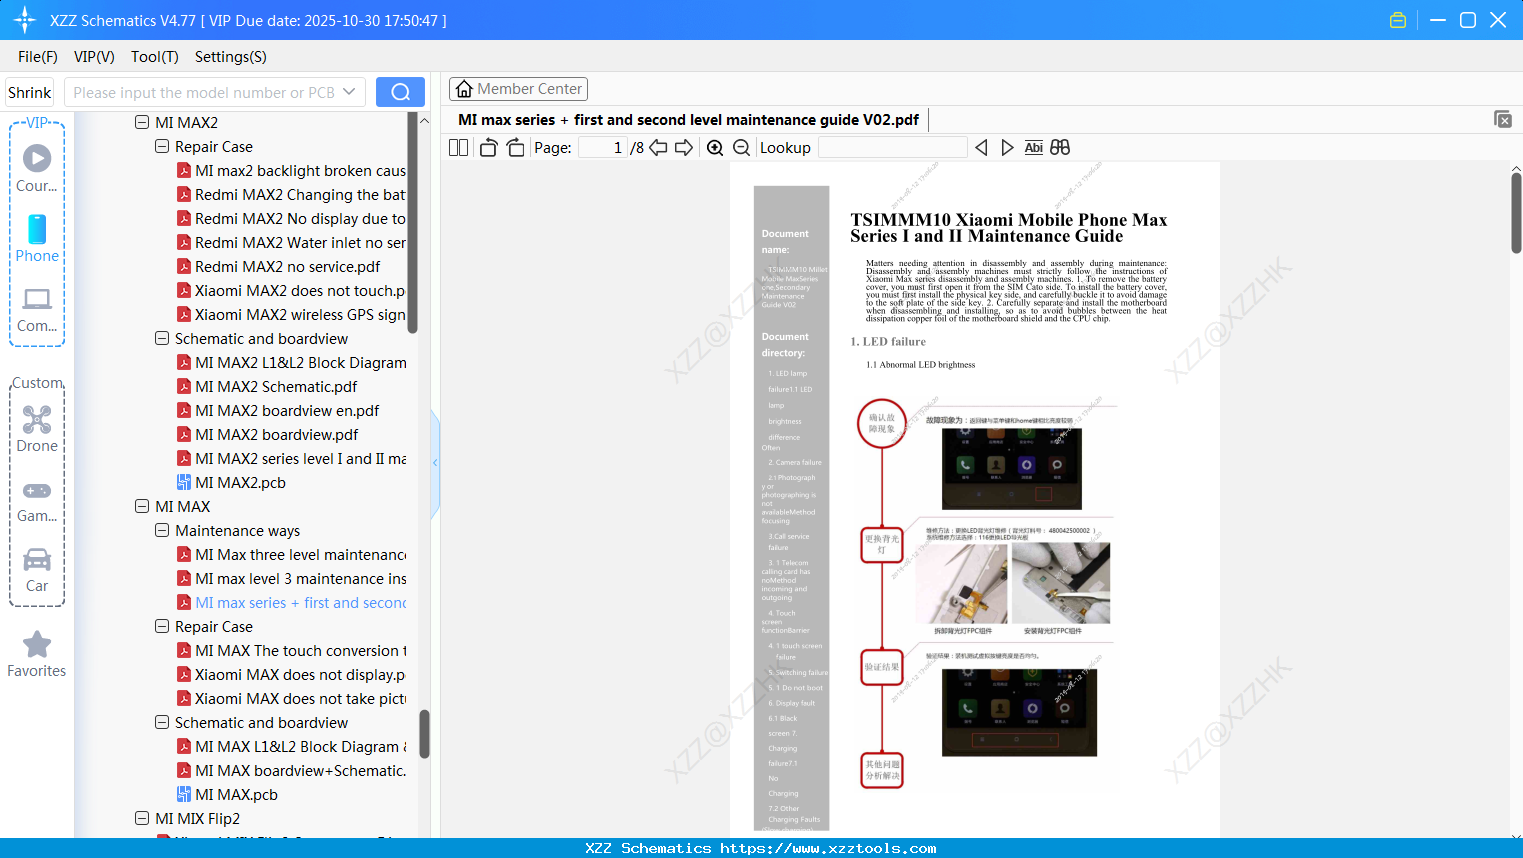Screen dimensions: 1523x858
Task: Collapse the Maintenance ways folder
Action: pyautogui.click(x=162, y=530)
